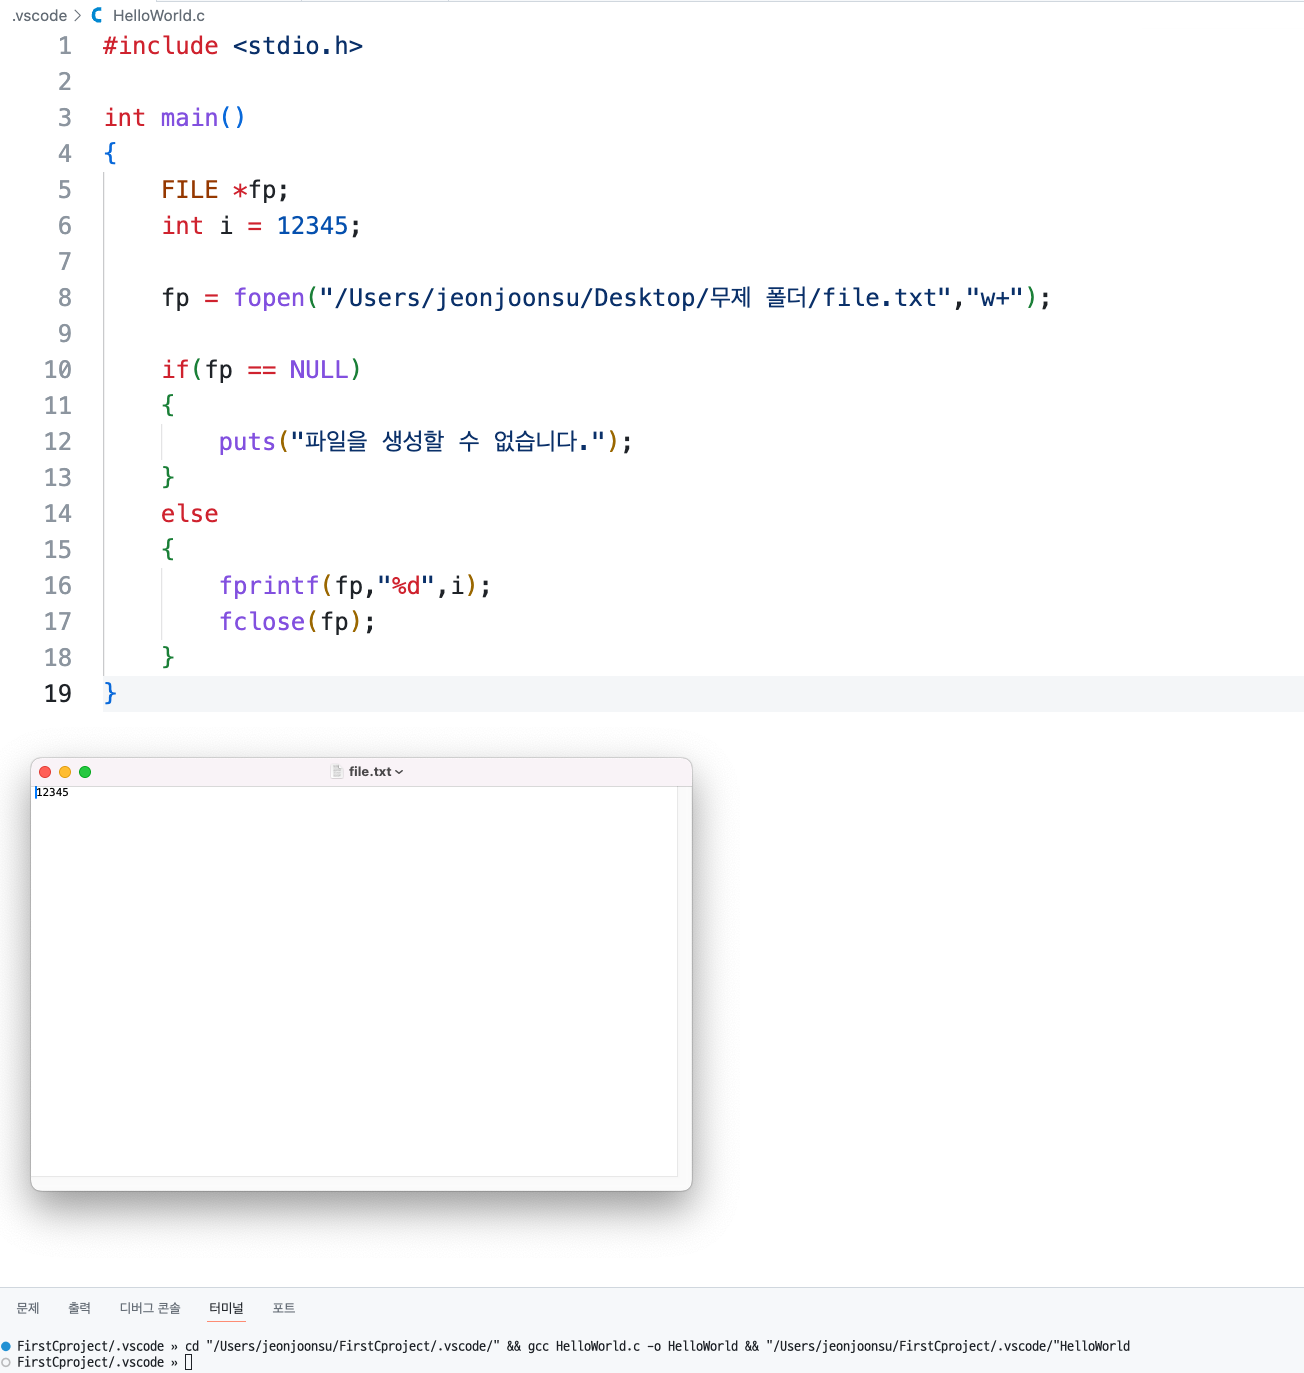Open the 포트 panel tab

[283, 1308]
